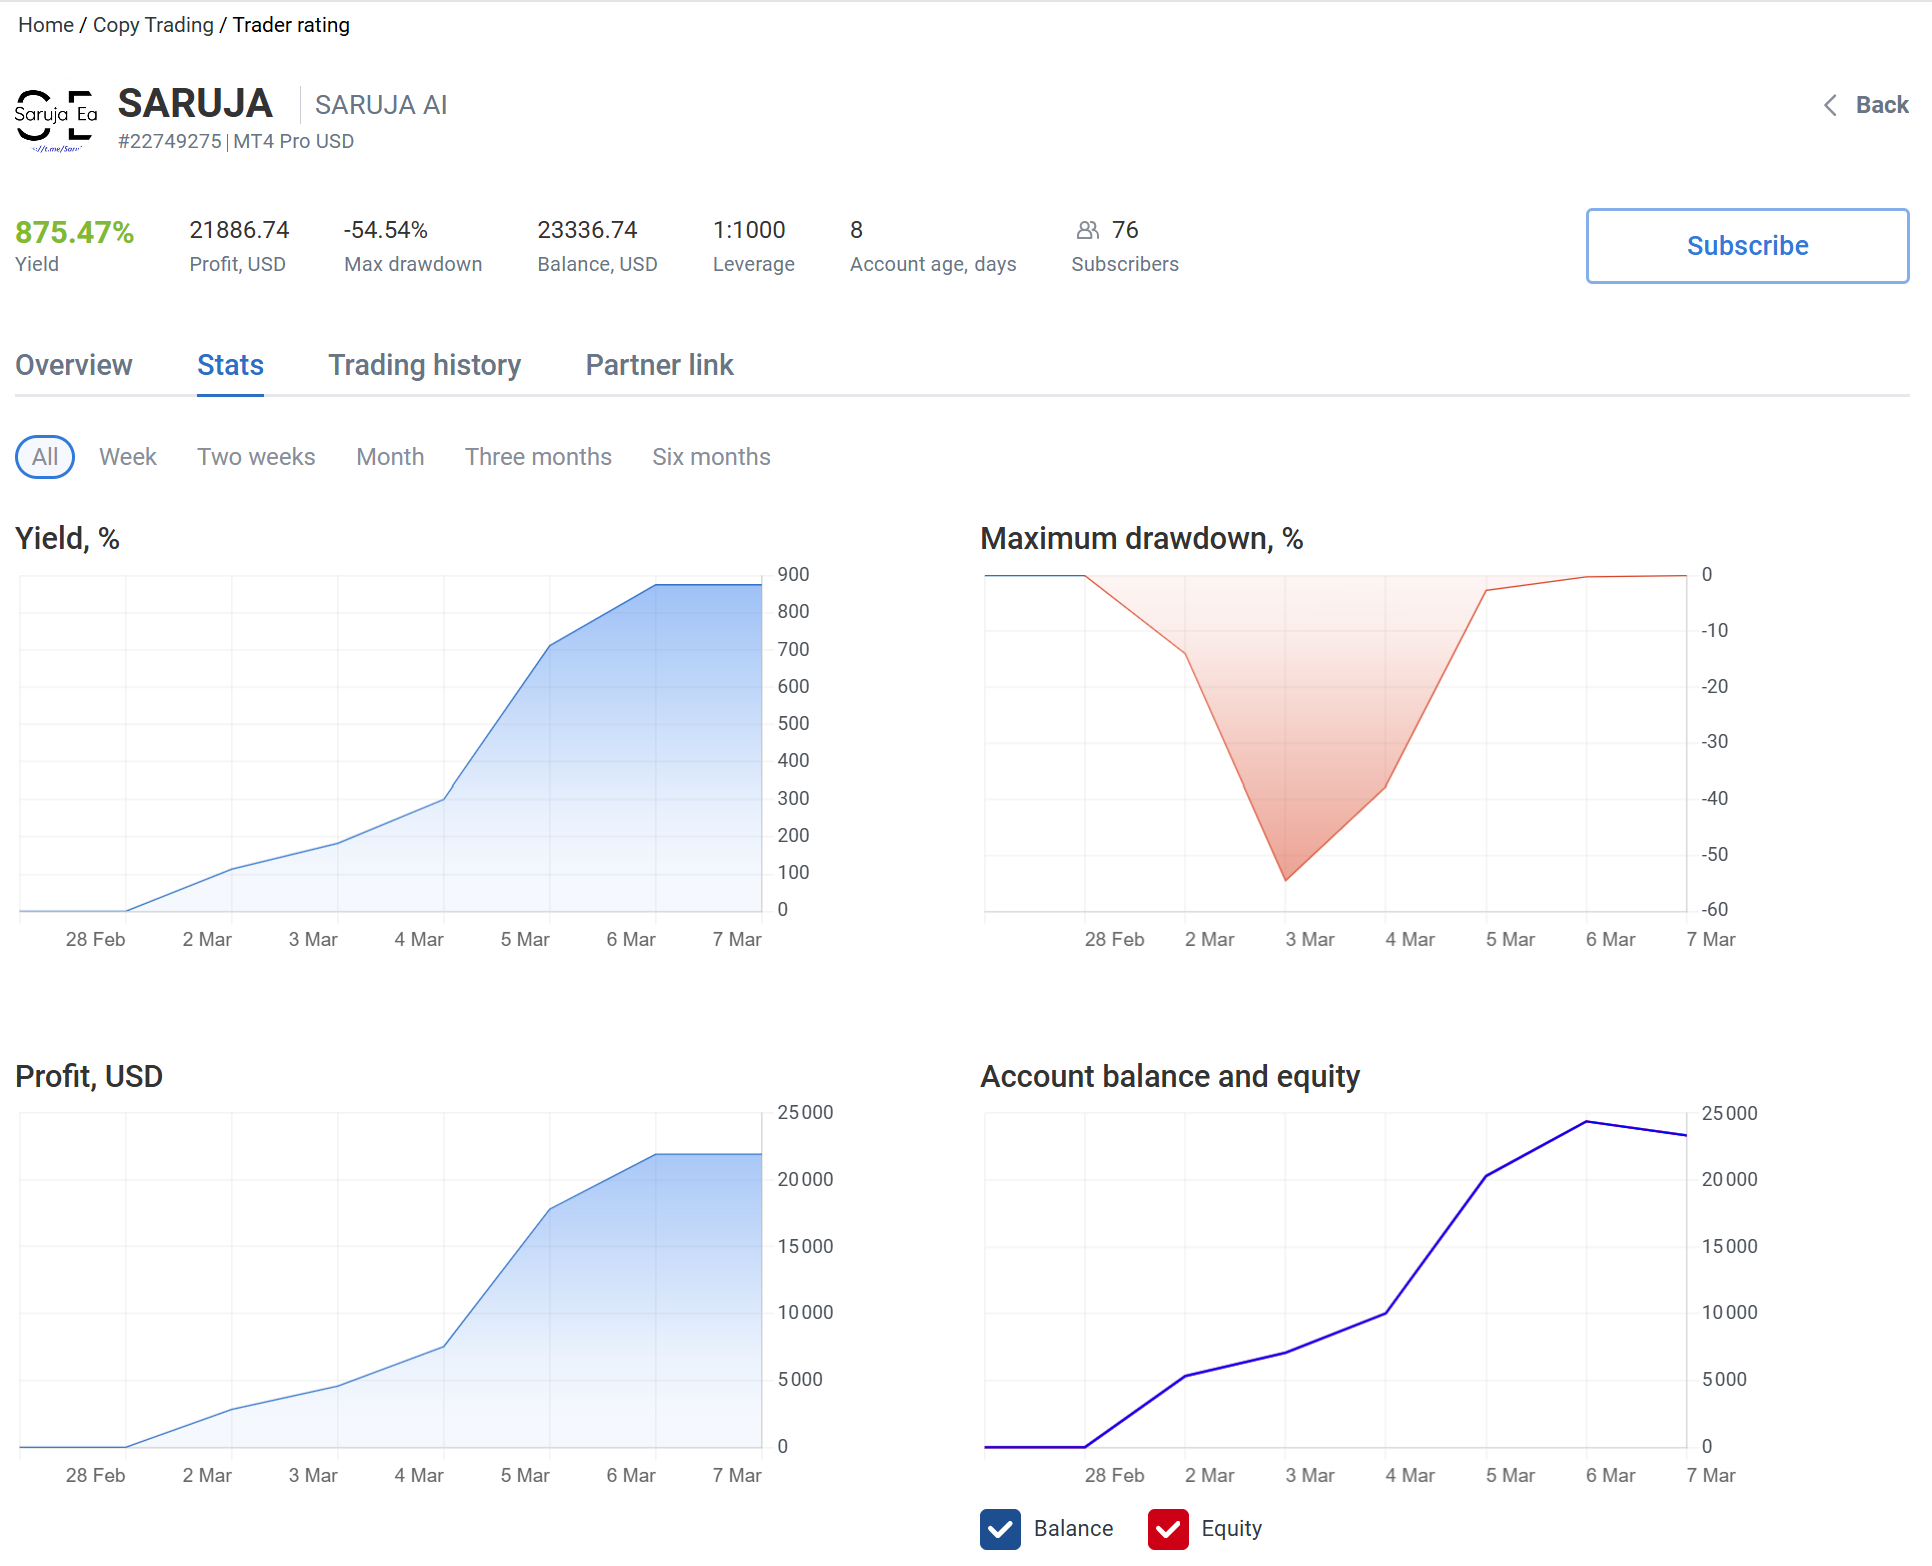The image size is (1932, 1566).
Task: Click the 21886.74 profit value
Action: (x=239, y=230)
